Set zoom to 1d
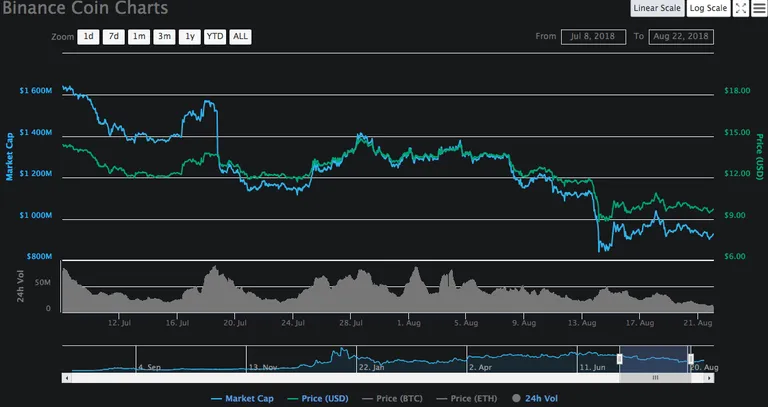768x407 pixels. pyautogui.click(x=88, y=37)
